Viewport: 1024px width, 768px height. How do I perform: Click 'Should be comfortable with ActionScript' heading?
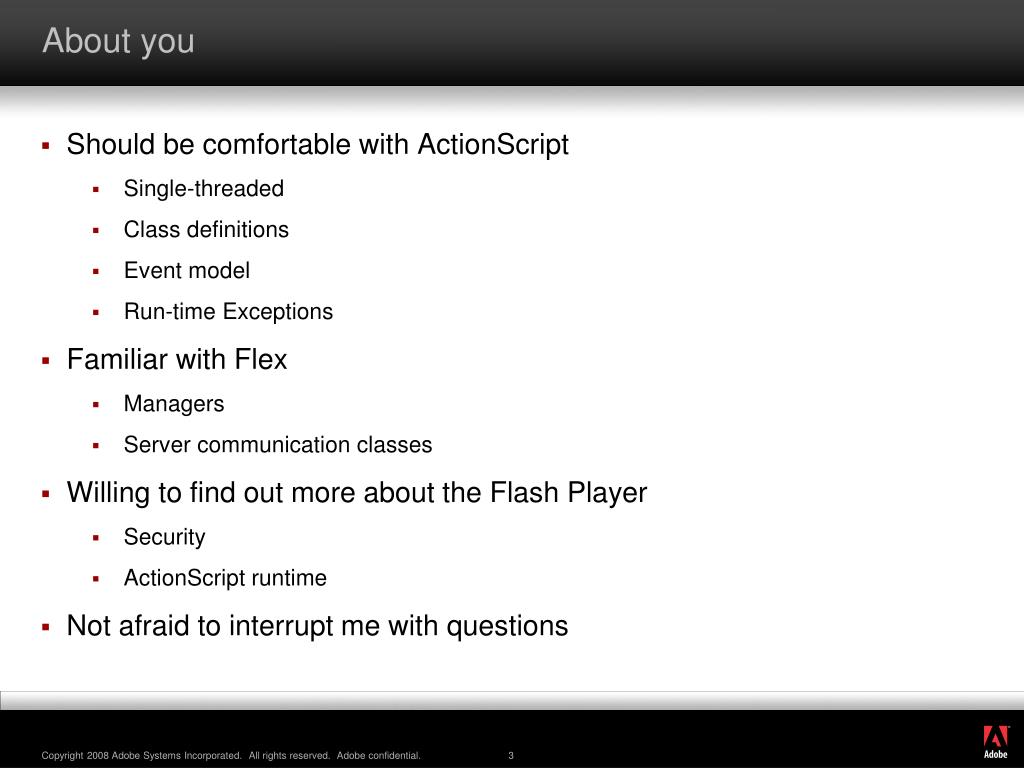point(317,144)
